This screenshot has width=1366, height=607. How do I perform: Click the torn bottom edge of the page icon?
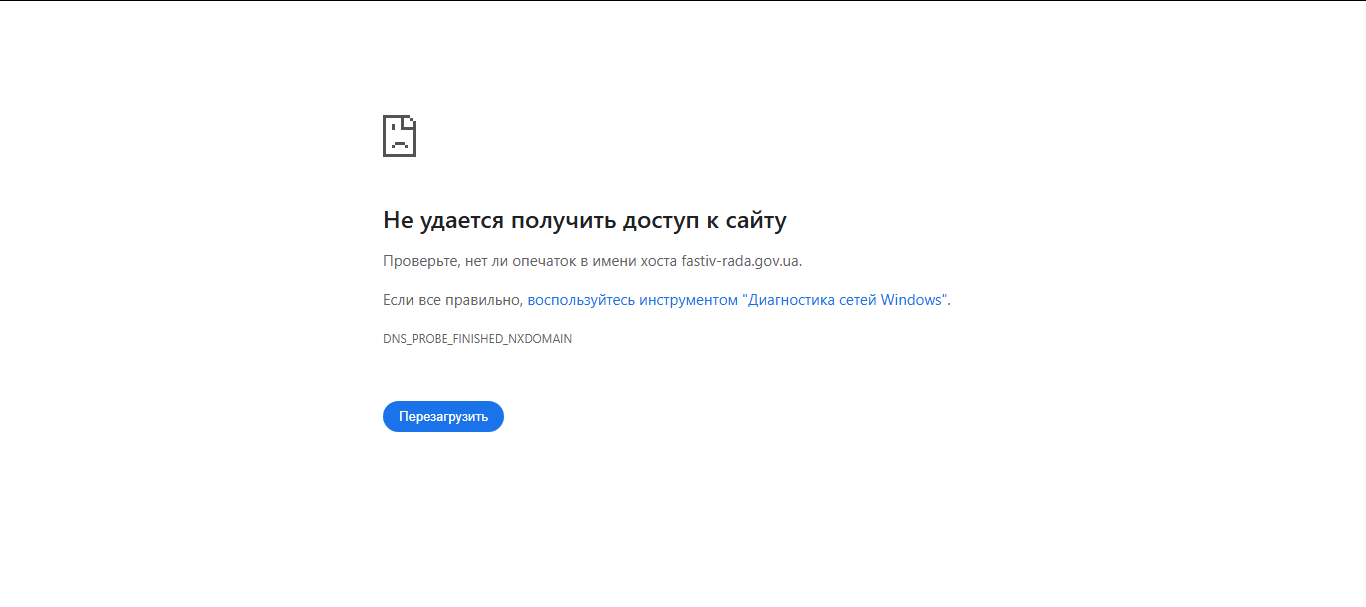pos(400,153)
